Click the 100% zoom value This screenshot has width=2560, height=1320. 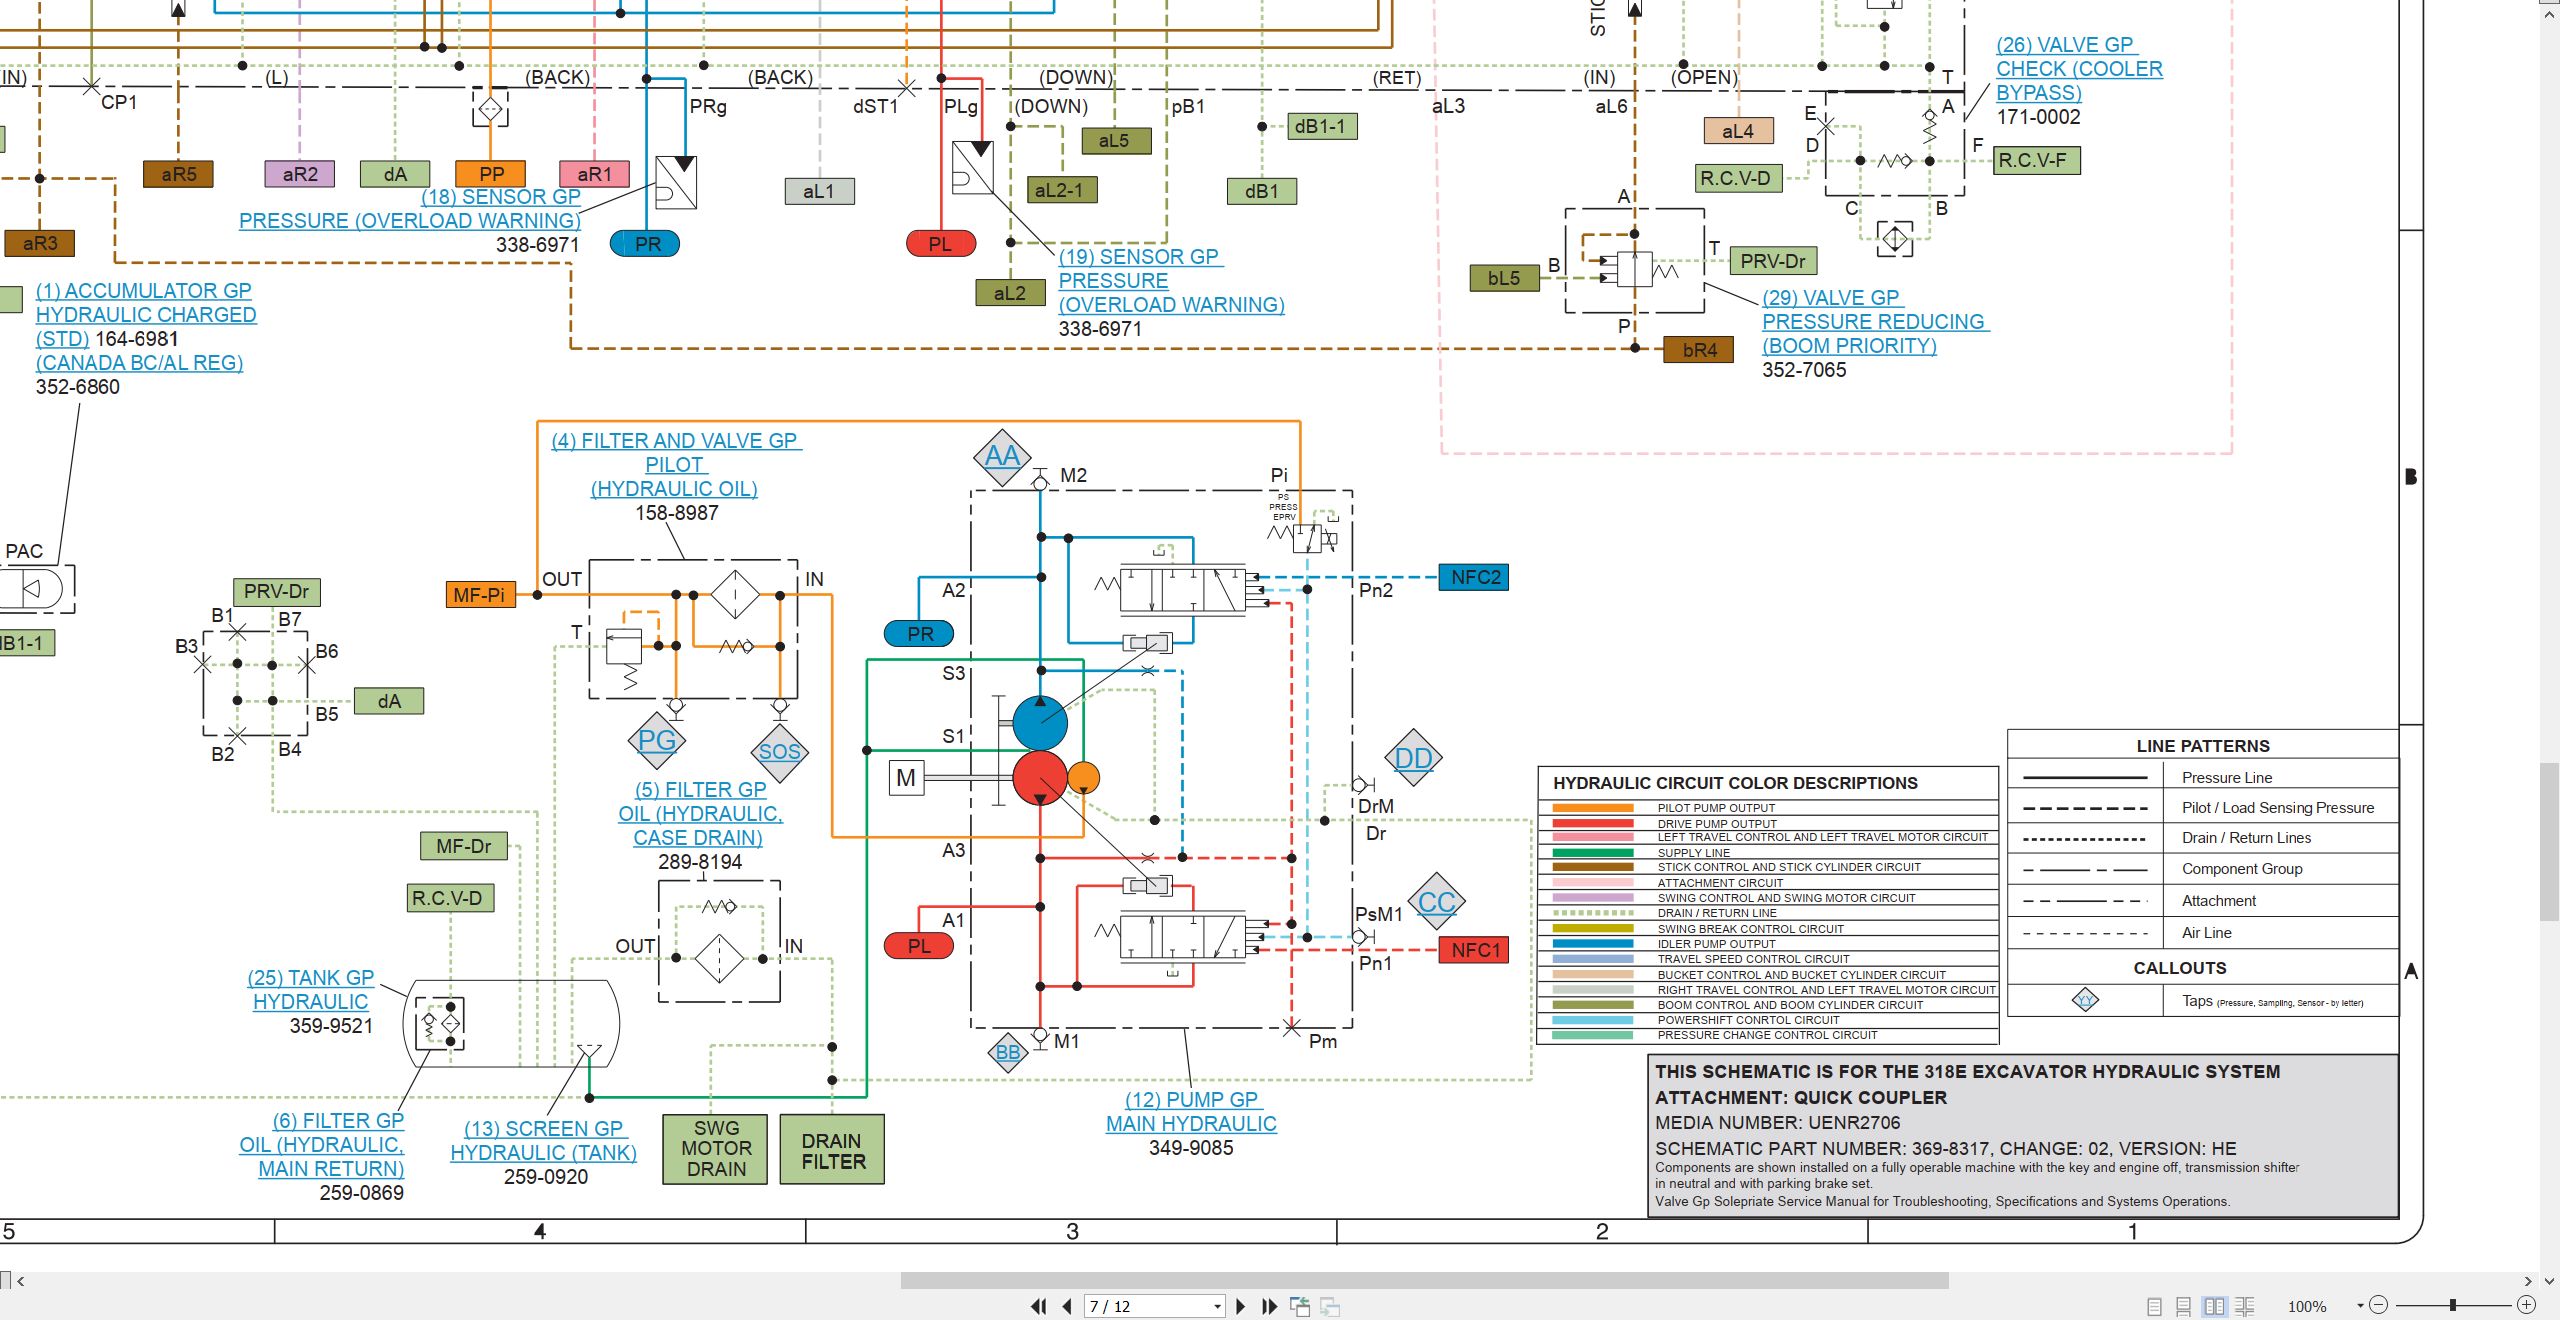2306,1306
